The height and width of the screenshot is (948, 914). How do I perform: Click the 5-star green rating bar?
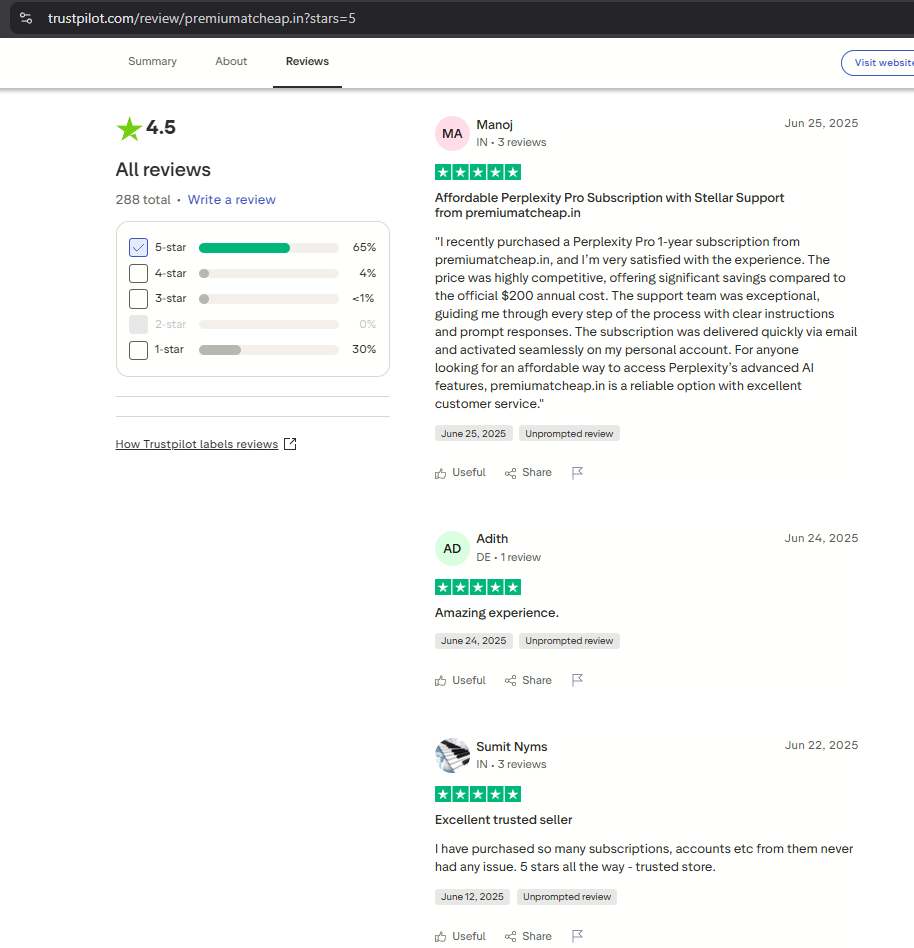pos(245,247)
